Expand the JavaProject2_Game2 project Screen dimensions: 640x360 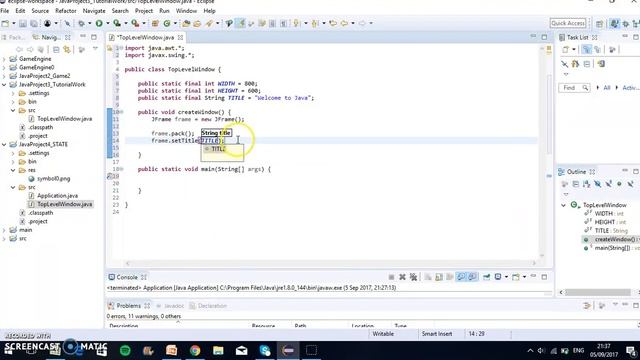(4, 76)
